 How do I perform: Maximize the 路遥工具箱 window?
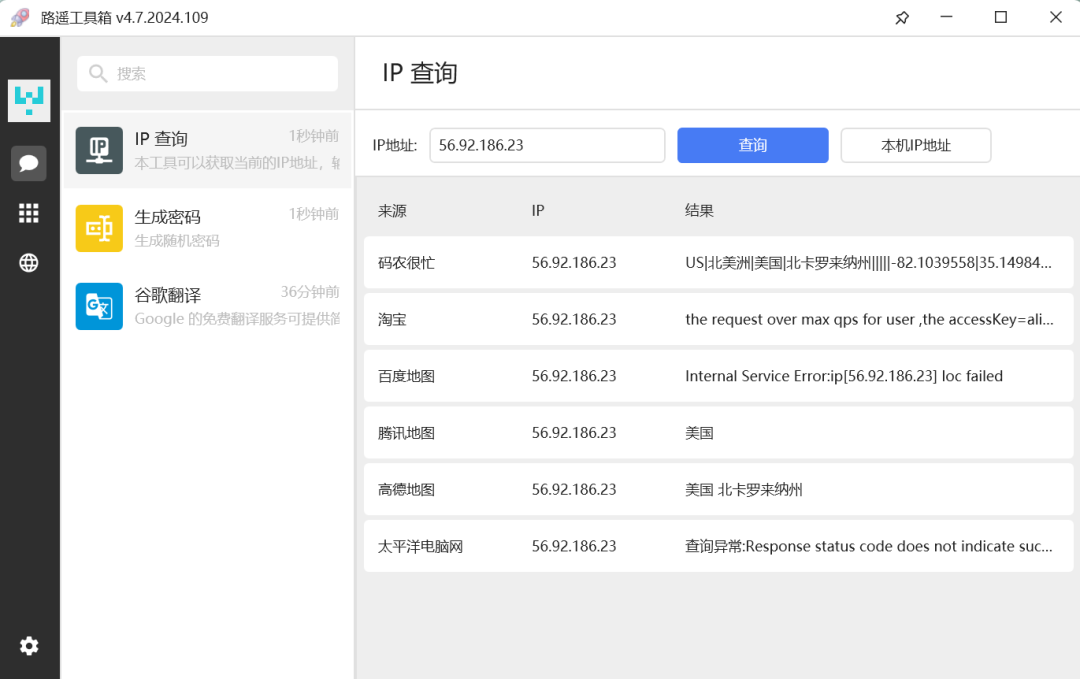1001,17
